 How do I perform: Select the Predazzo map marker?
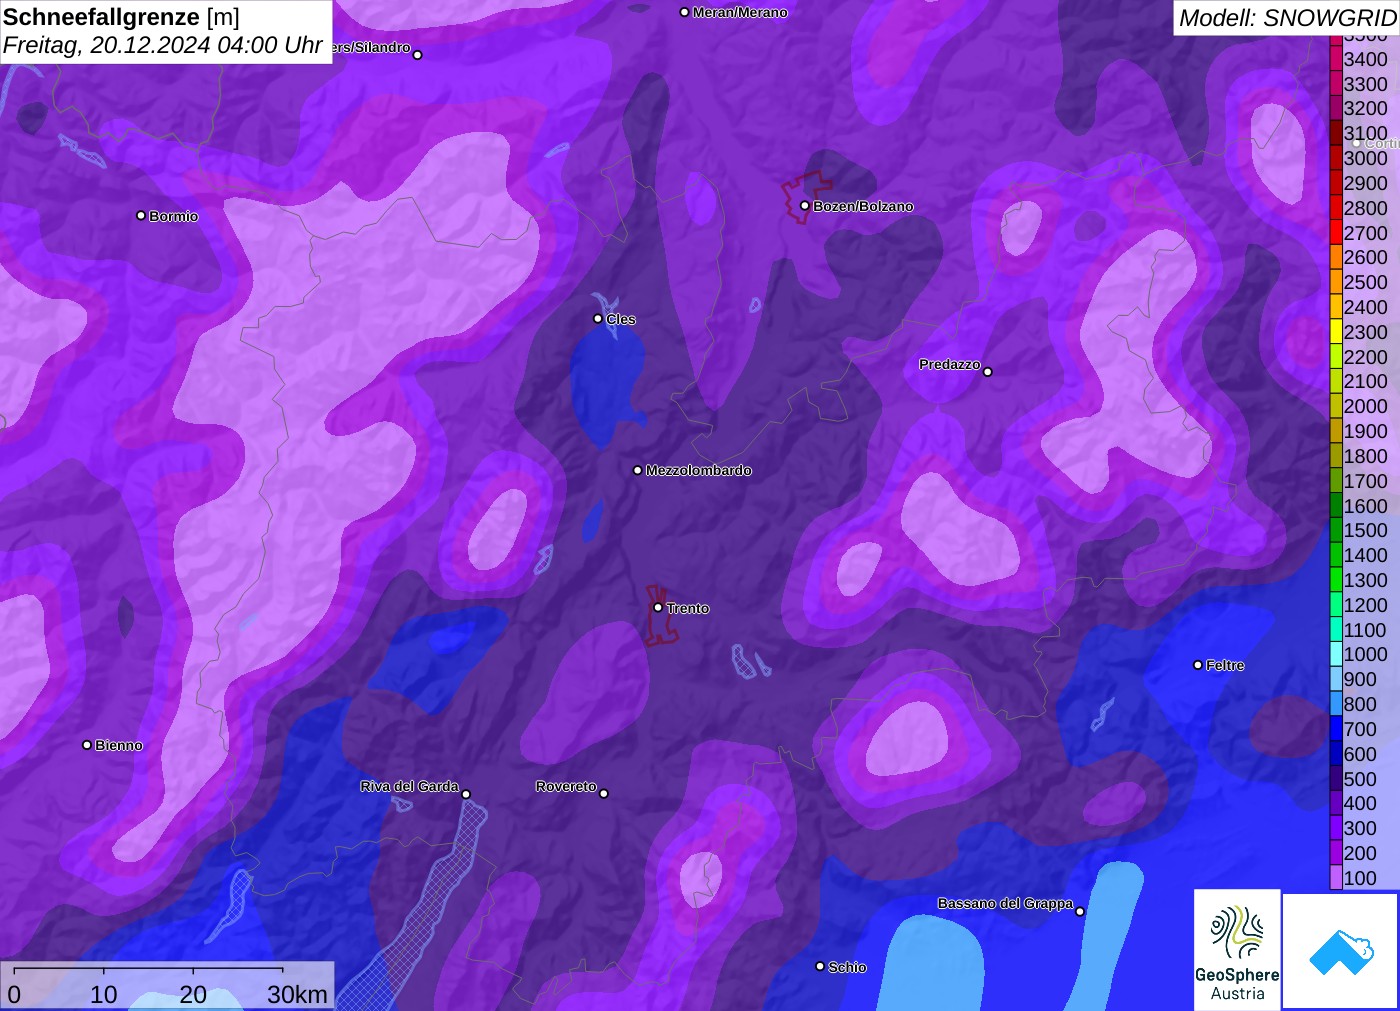pyautogui.click(x=988, y=372)
